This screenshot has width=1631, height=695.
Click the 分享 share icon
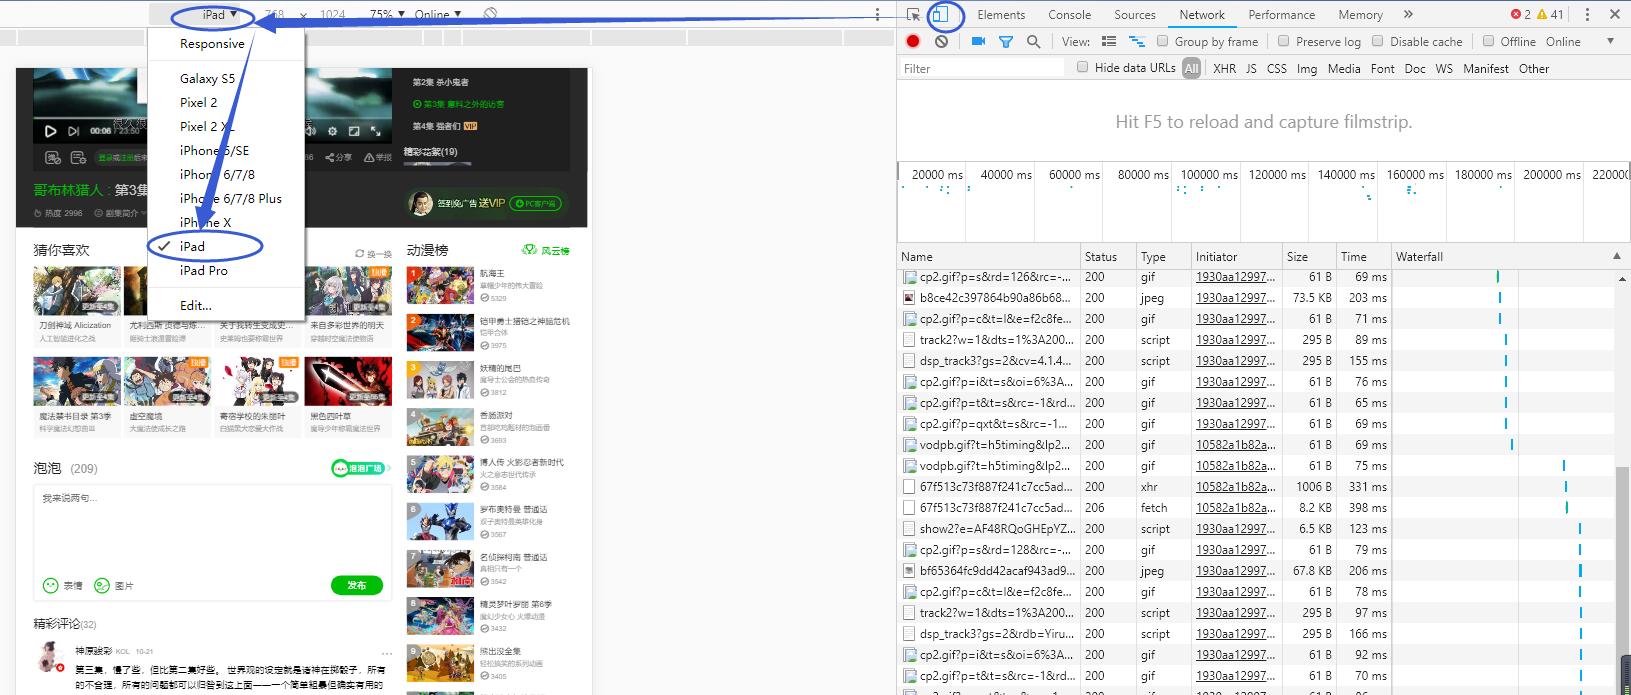(x=338, y=157)
